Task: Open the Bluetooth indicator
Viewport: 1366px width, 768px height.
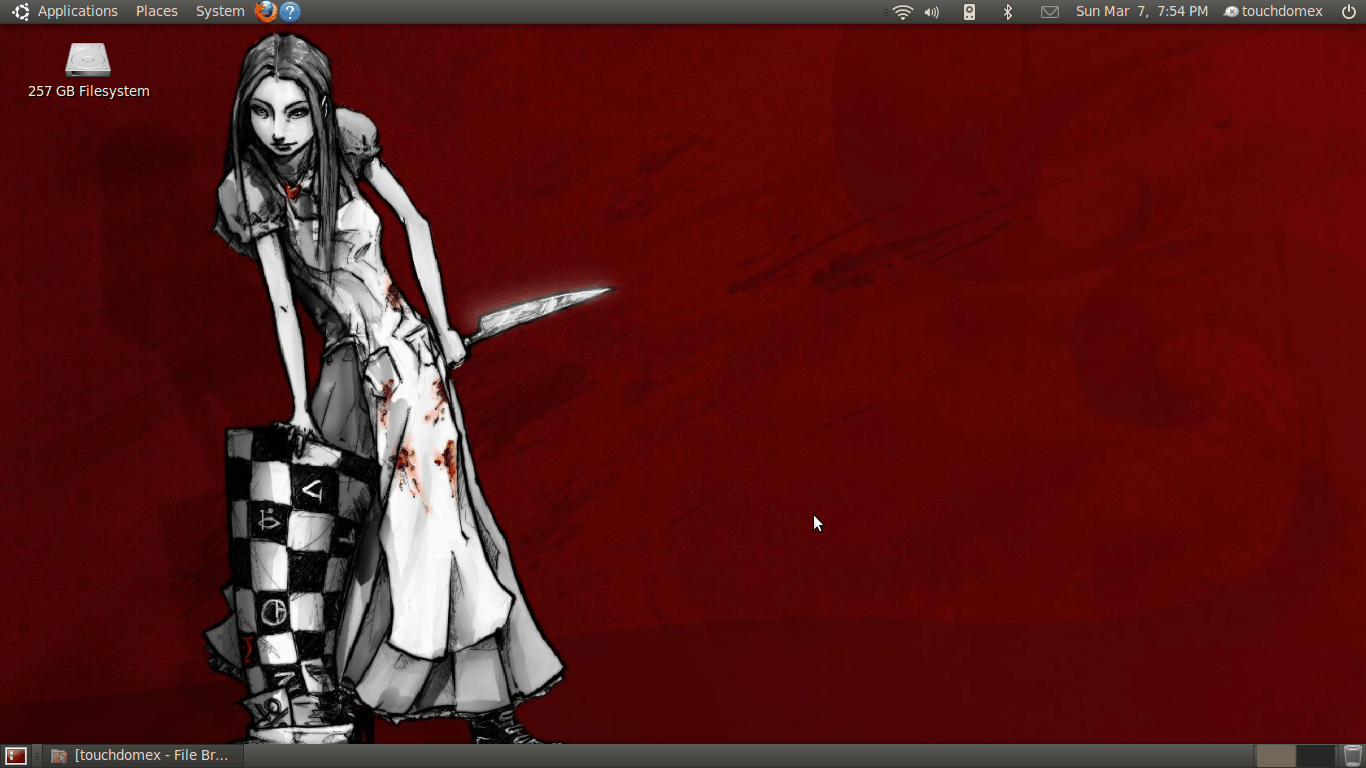Action: pyautogui.click(x=1008, y=12)
